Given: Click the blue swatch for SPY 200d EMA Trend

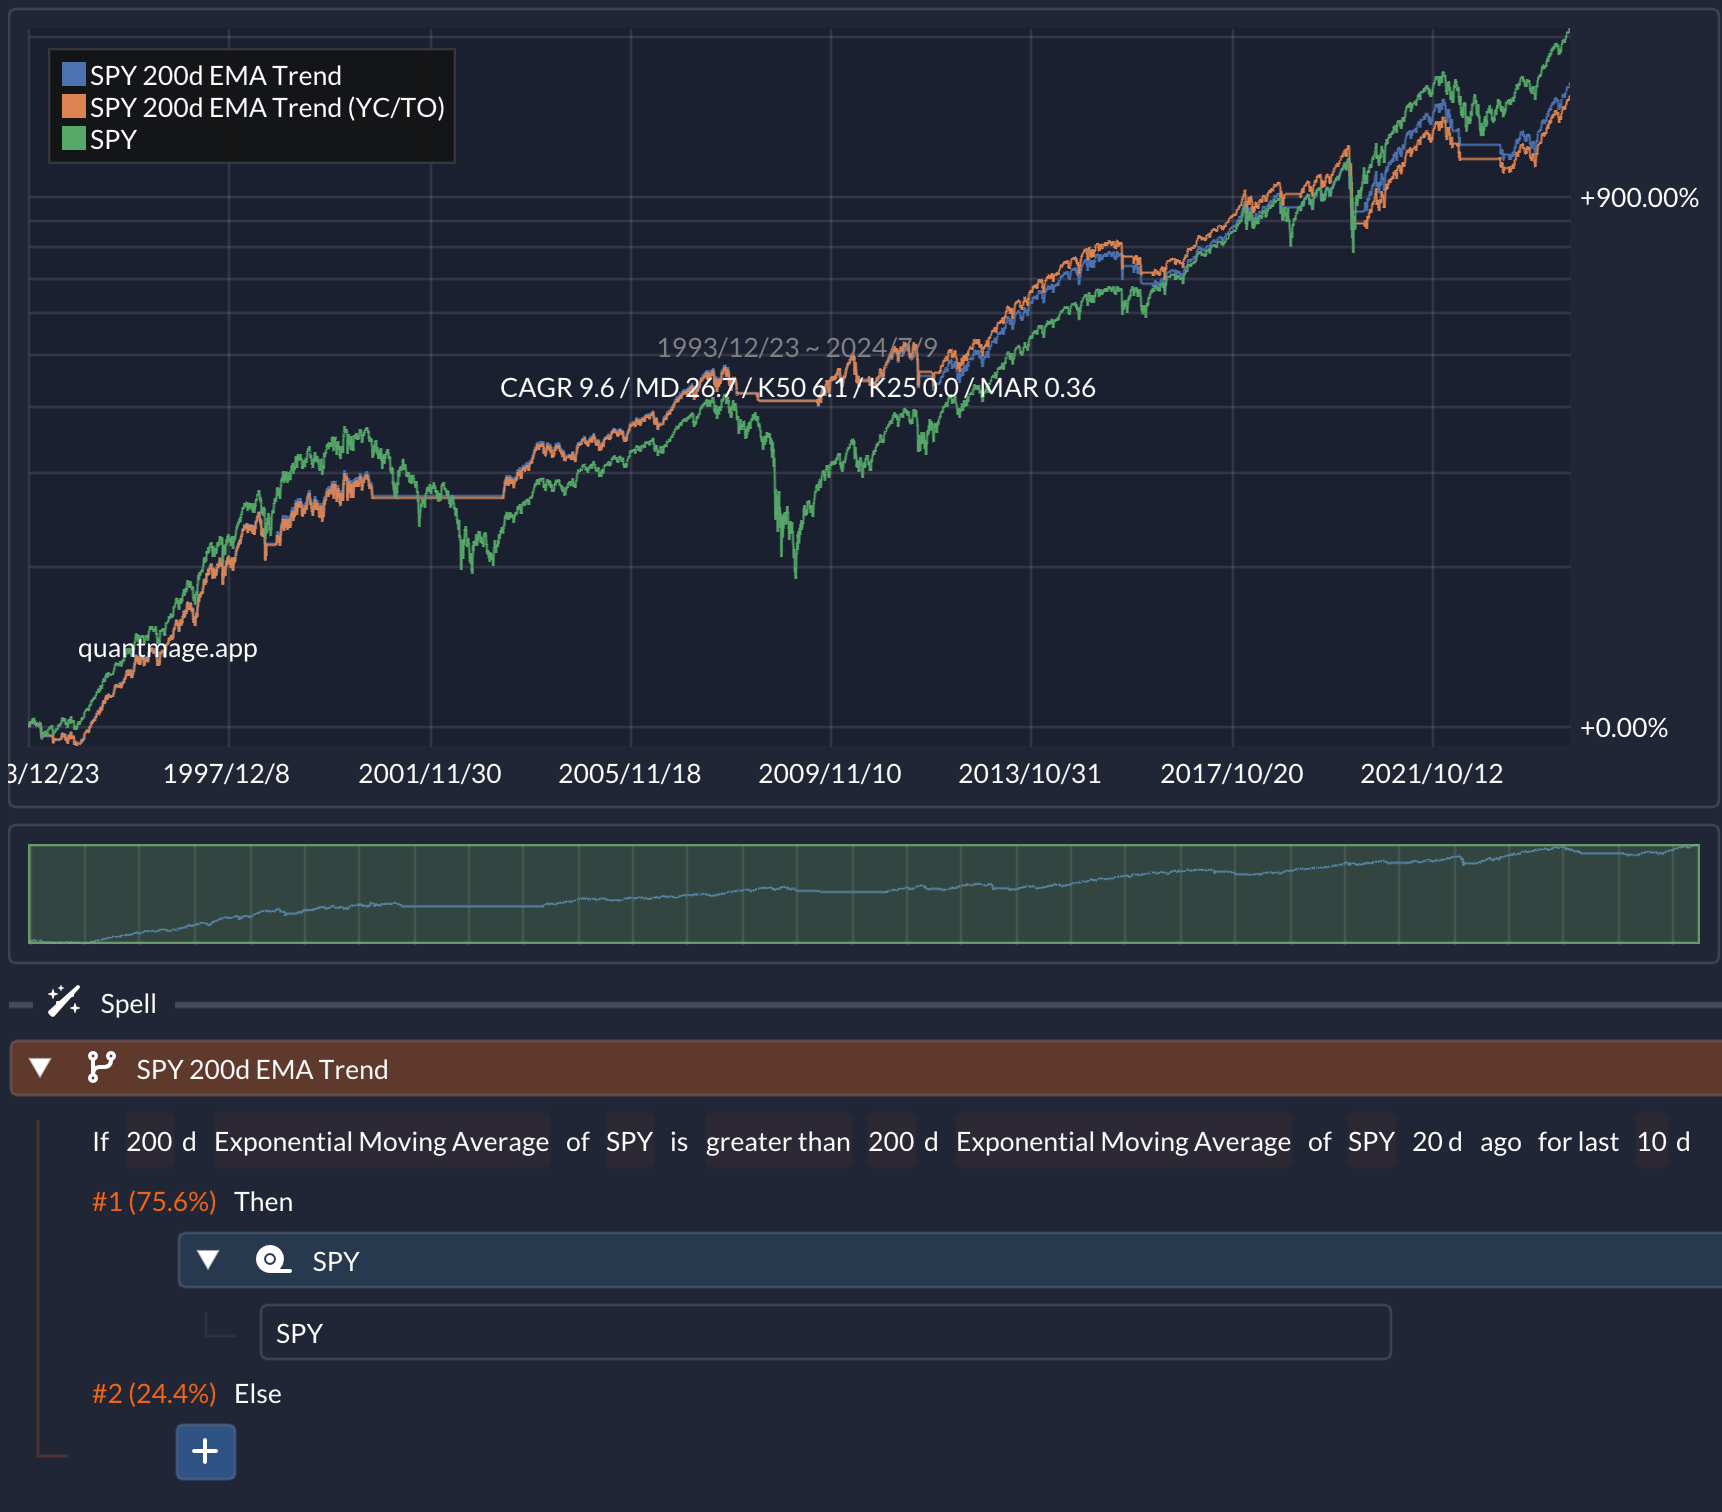Looking at the screenshot, I should point(73,74).
